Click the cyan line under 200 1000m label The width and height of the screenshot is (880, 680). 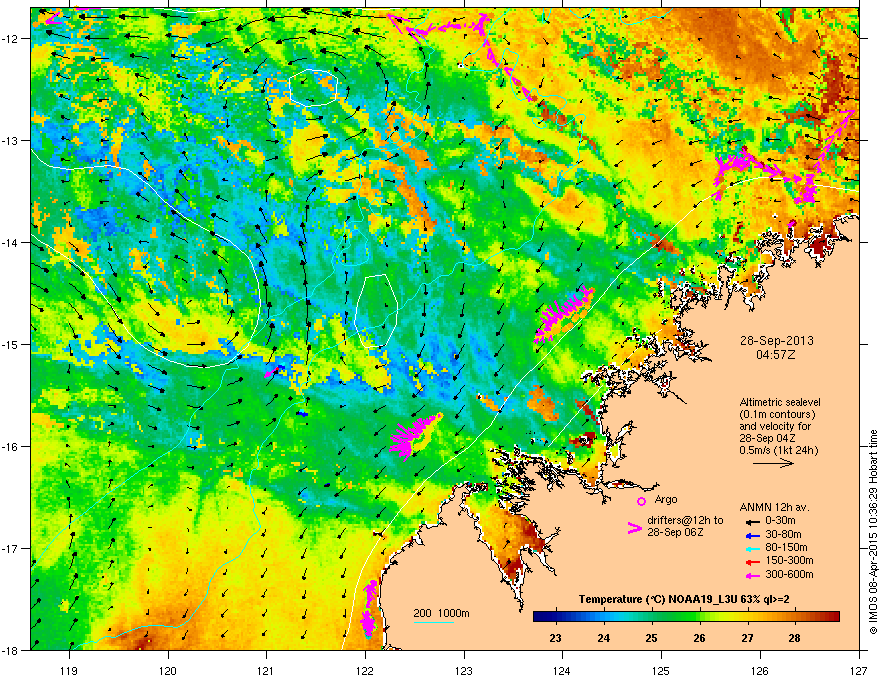tap(433, 622)
